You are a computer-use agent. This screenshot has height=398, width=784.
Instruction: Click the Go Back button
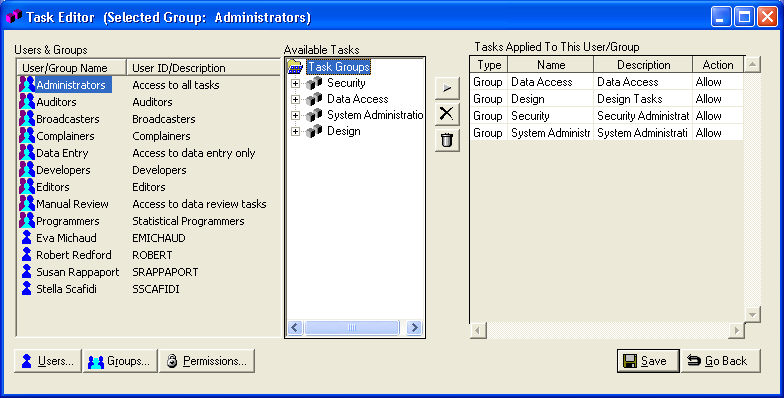[720, 361]
